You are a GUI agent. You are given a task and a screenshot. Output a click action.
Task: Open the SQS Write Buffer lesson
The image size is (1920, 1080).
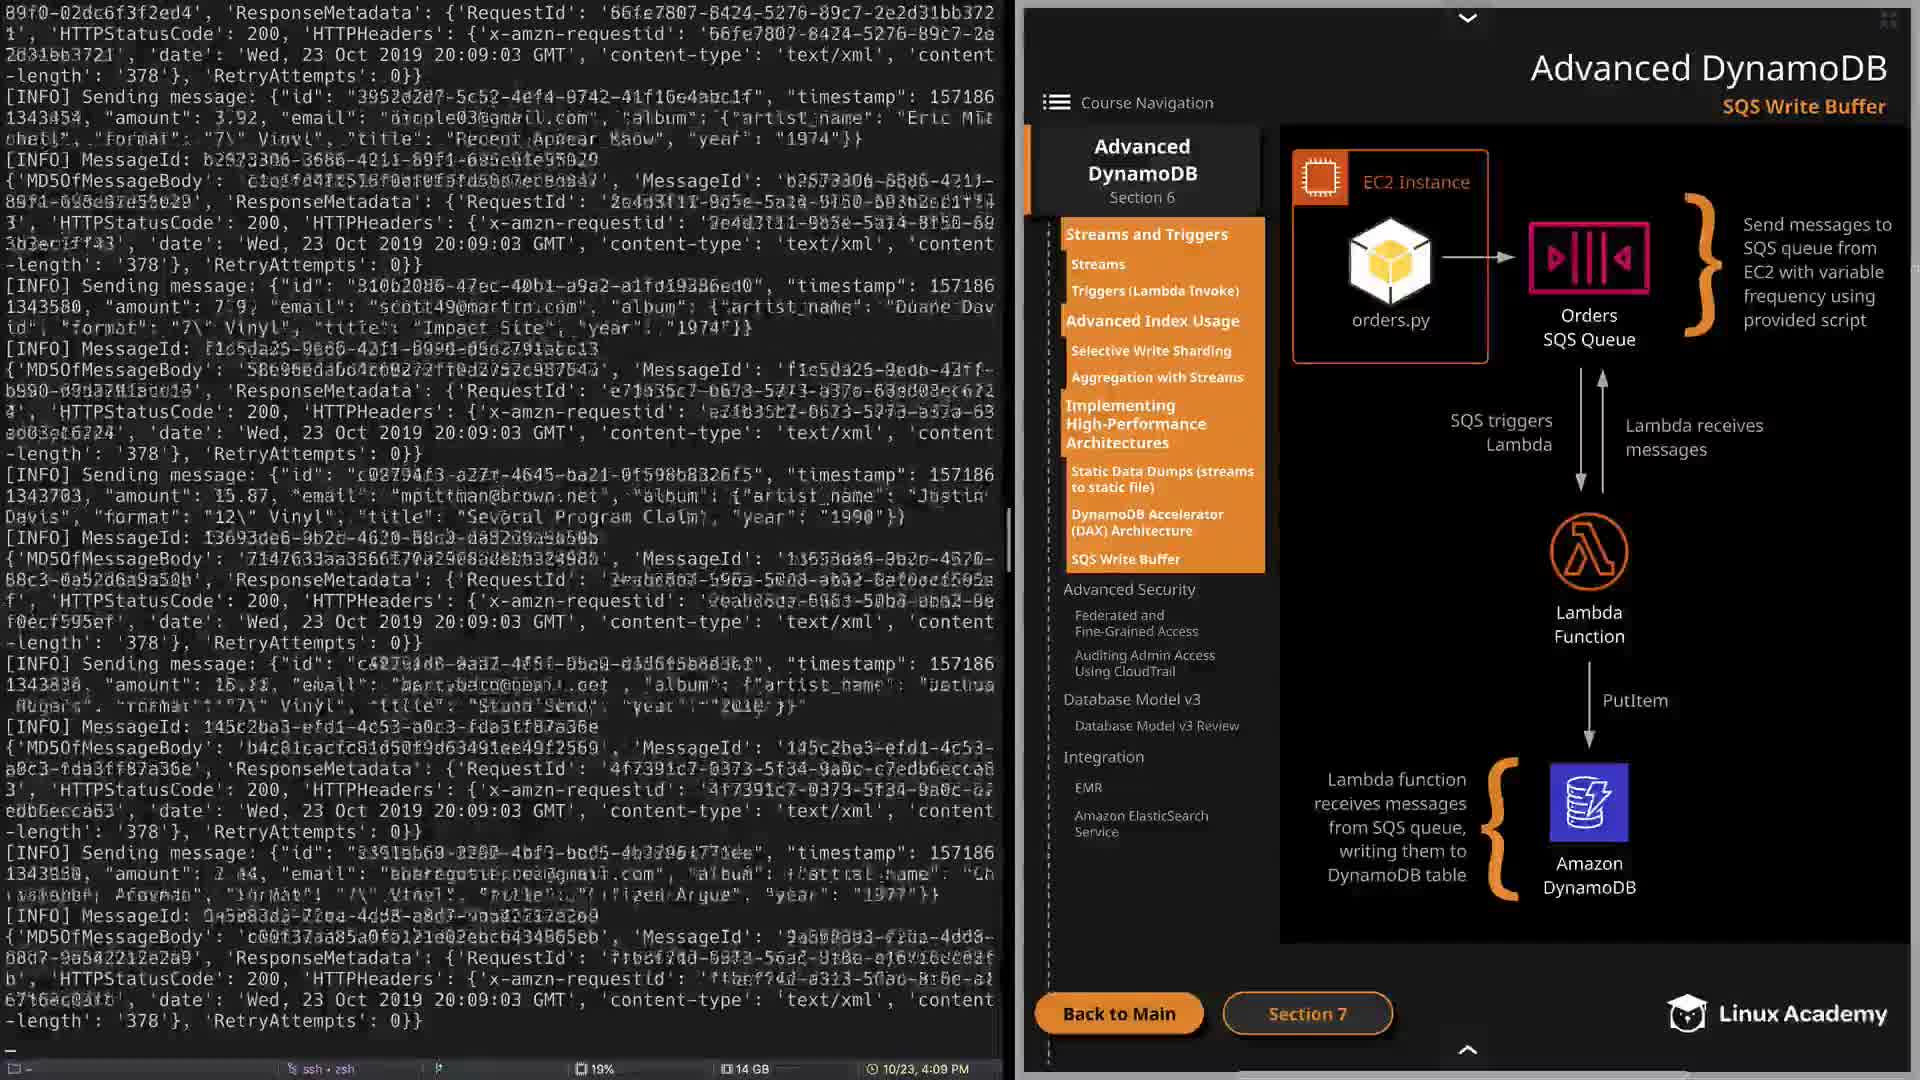click(1125, 559)
